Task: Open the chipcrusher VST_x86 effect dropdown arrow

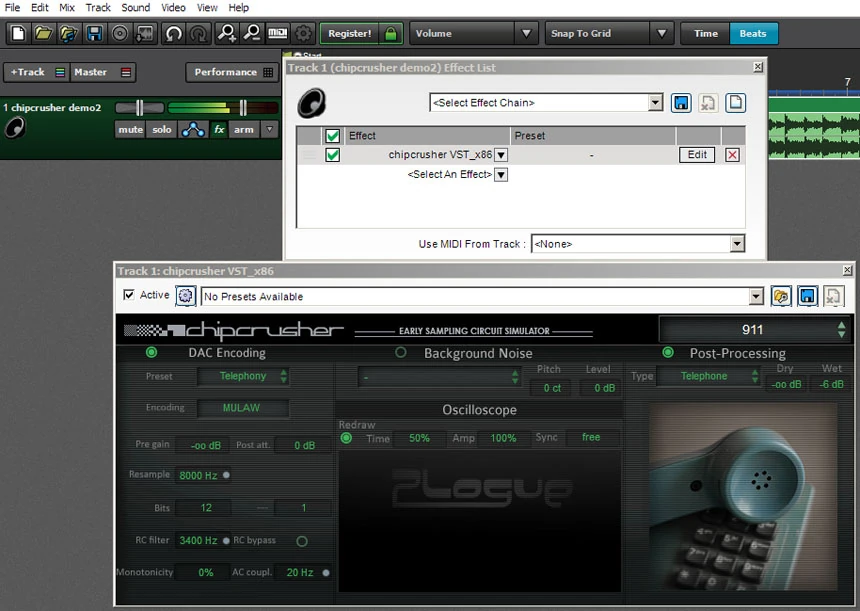Action: click(x=501, y=155)
